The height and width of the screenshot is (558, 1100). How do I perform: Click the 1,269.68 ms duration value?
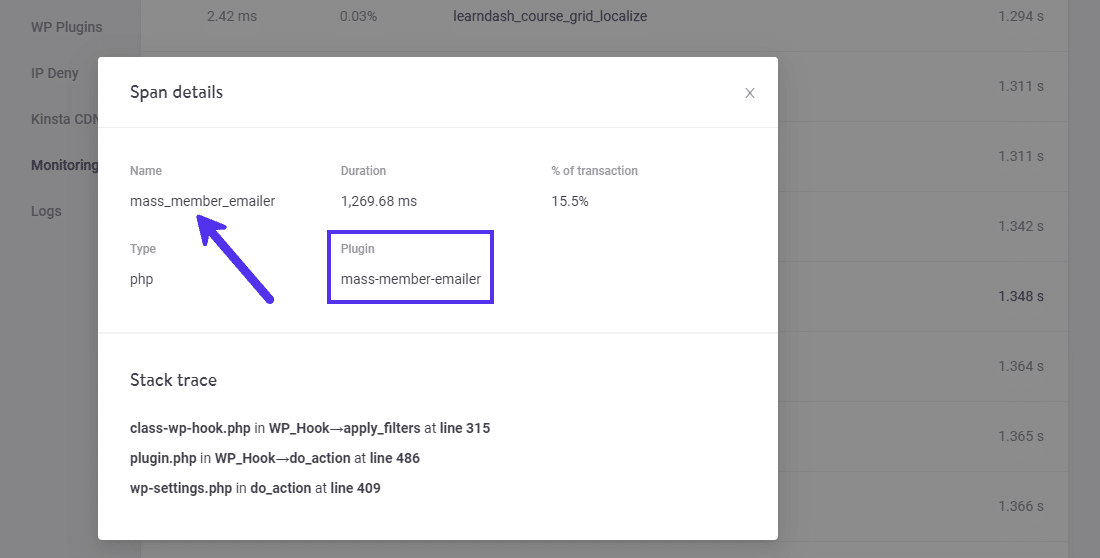[378, 201]
